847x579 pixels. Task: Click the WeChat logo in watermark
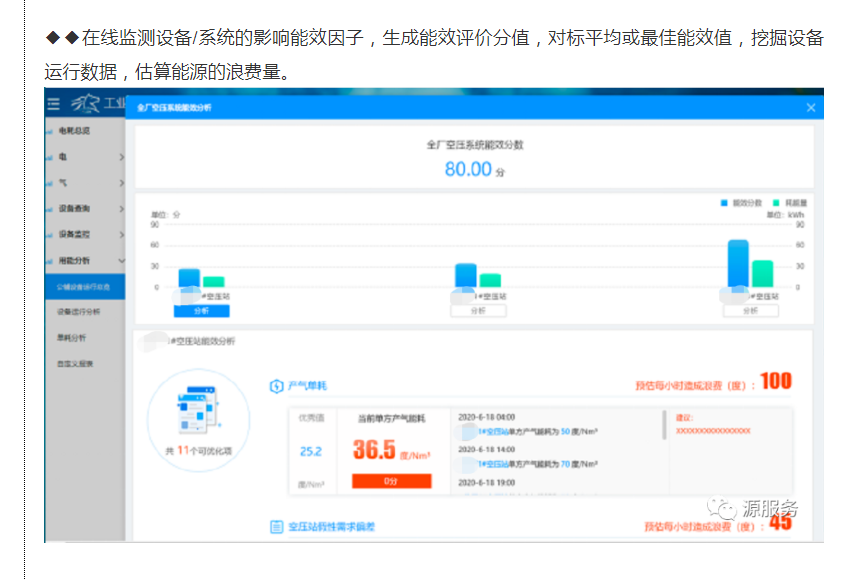(721, 509)
